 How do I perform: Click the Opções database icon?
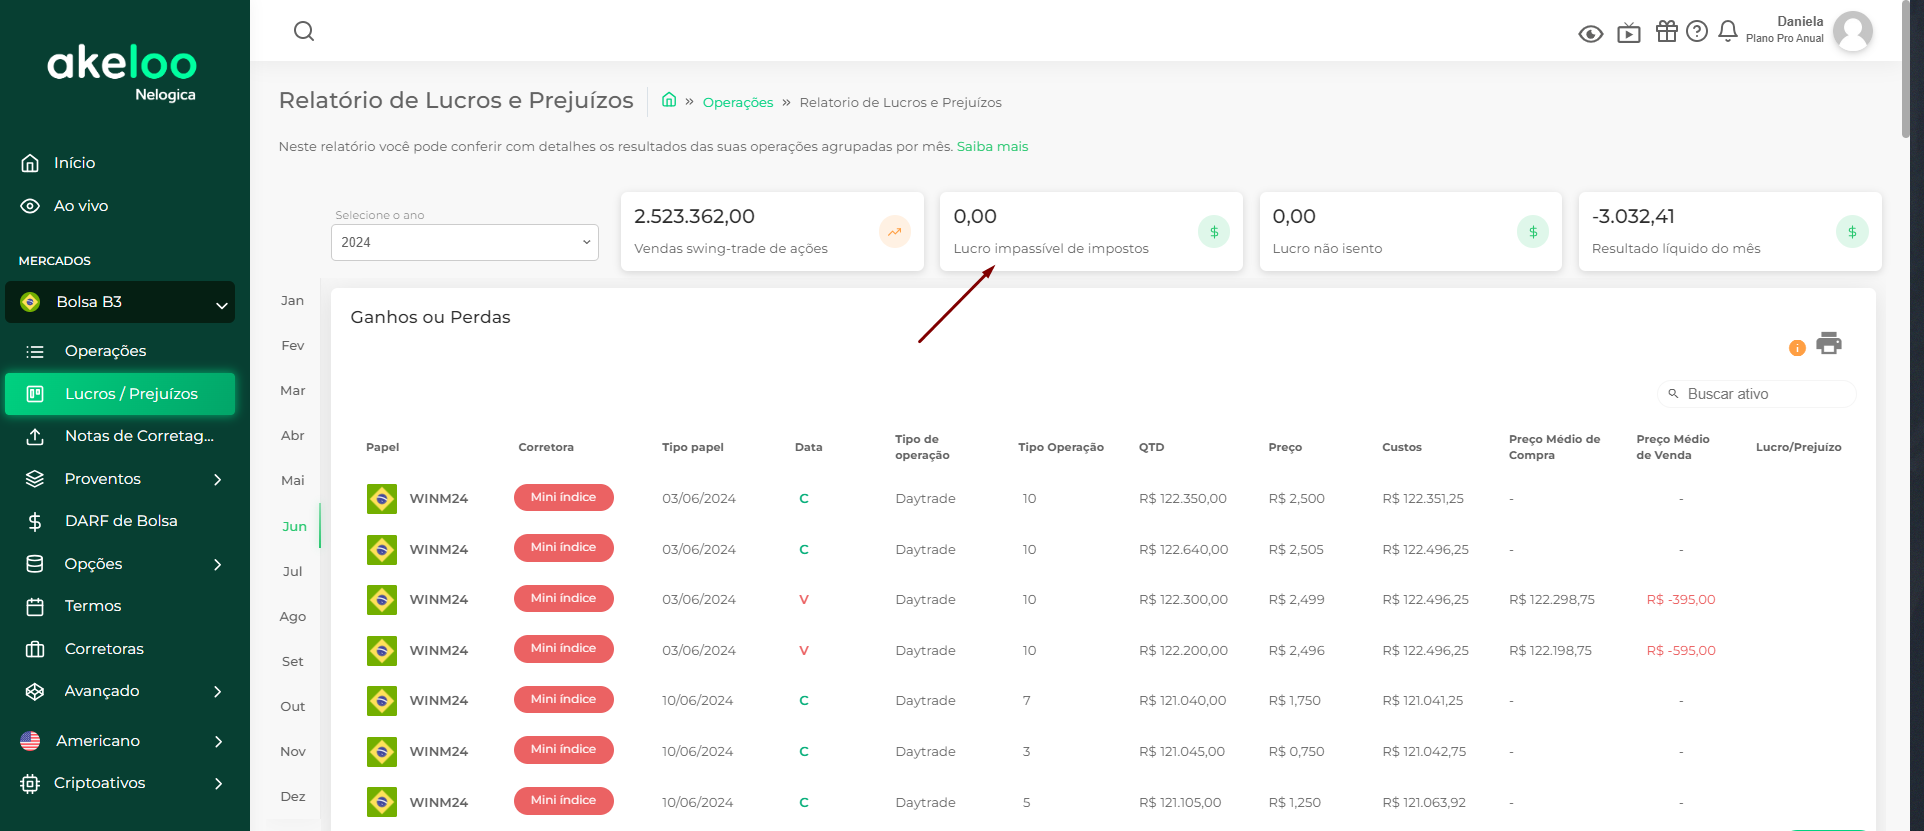point(35,564)
